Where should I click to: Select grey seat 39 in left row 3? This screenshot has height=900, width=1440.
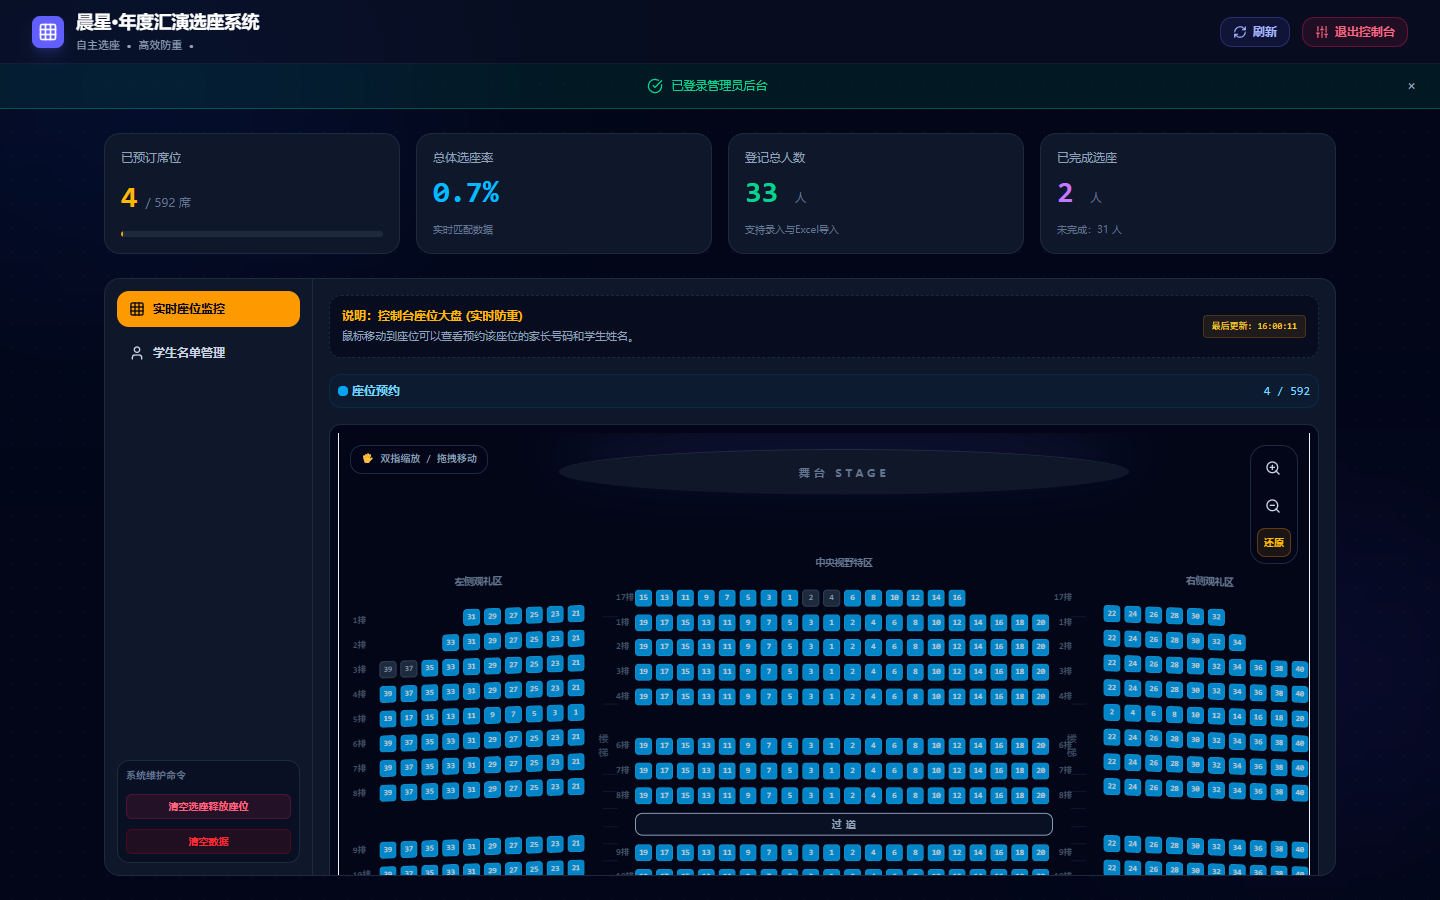click(x=388, y=669)
